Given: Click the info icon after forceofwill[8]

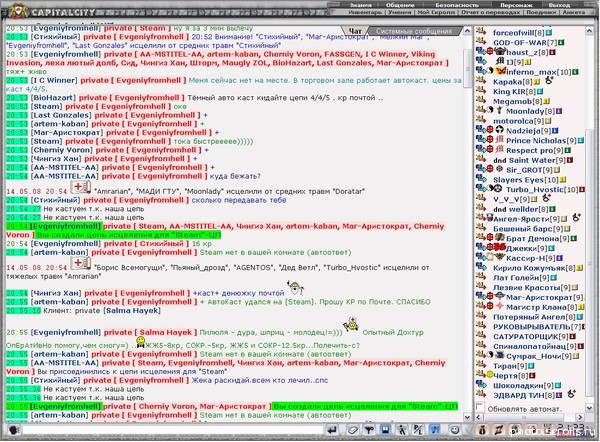Looking at the screenshot, I should (x=549, y=33).
